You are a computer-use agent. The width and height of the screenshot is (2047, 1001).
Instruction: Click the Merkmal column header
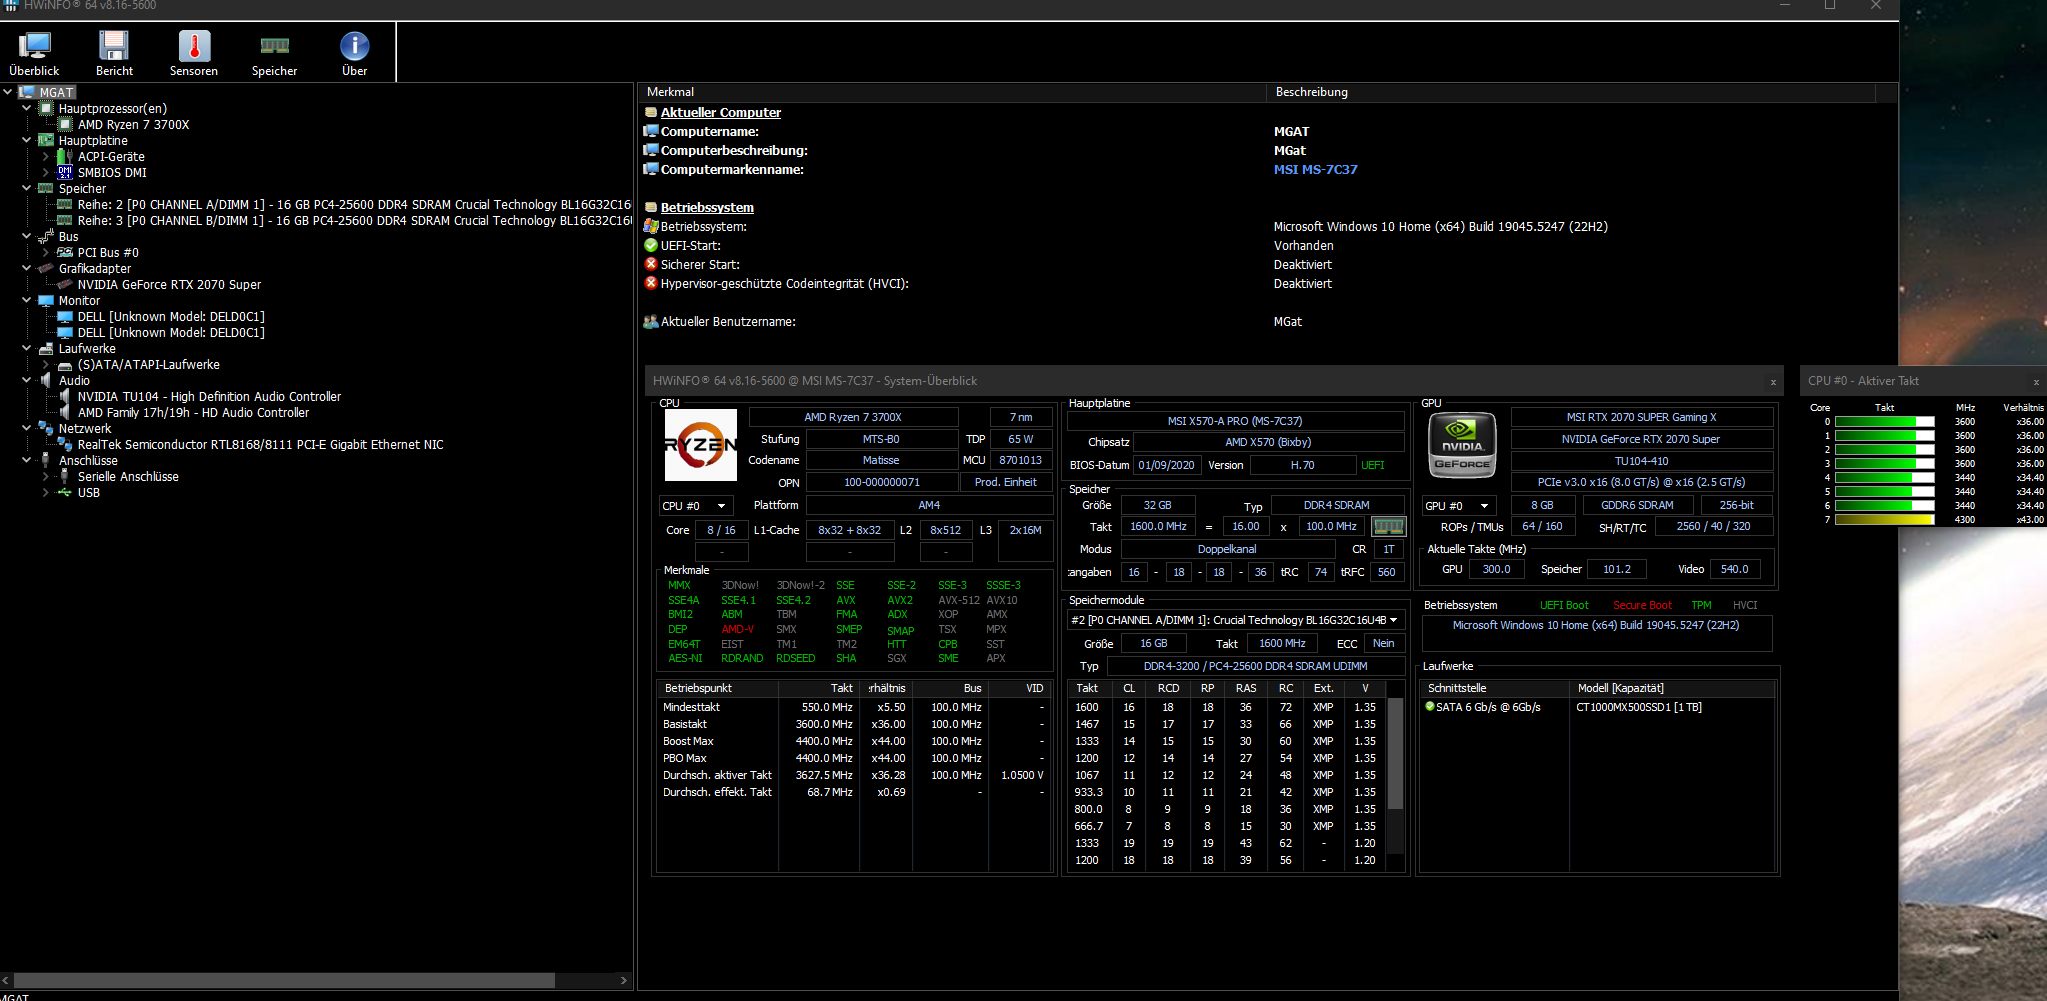click(953, 92)
